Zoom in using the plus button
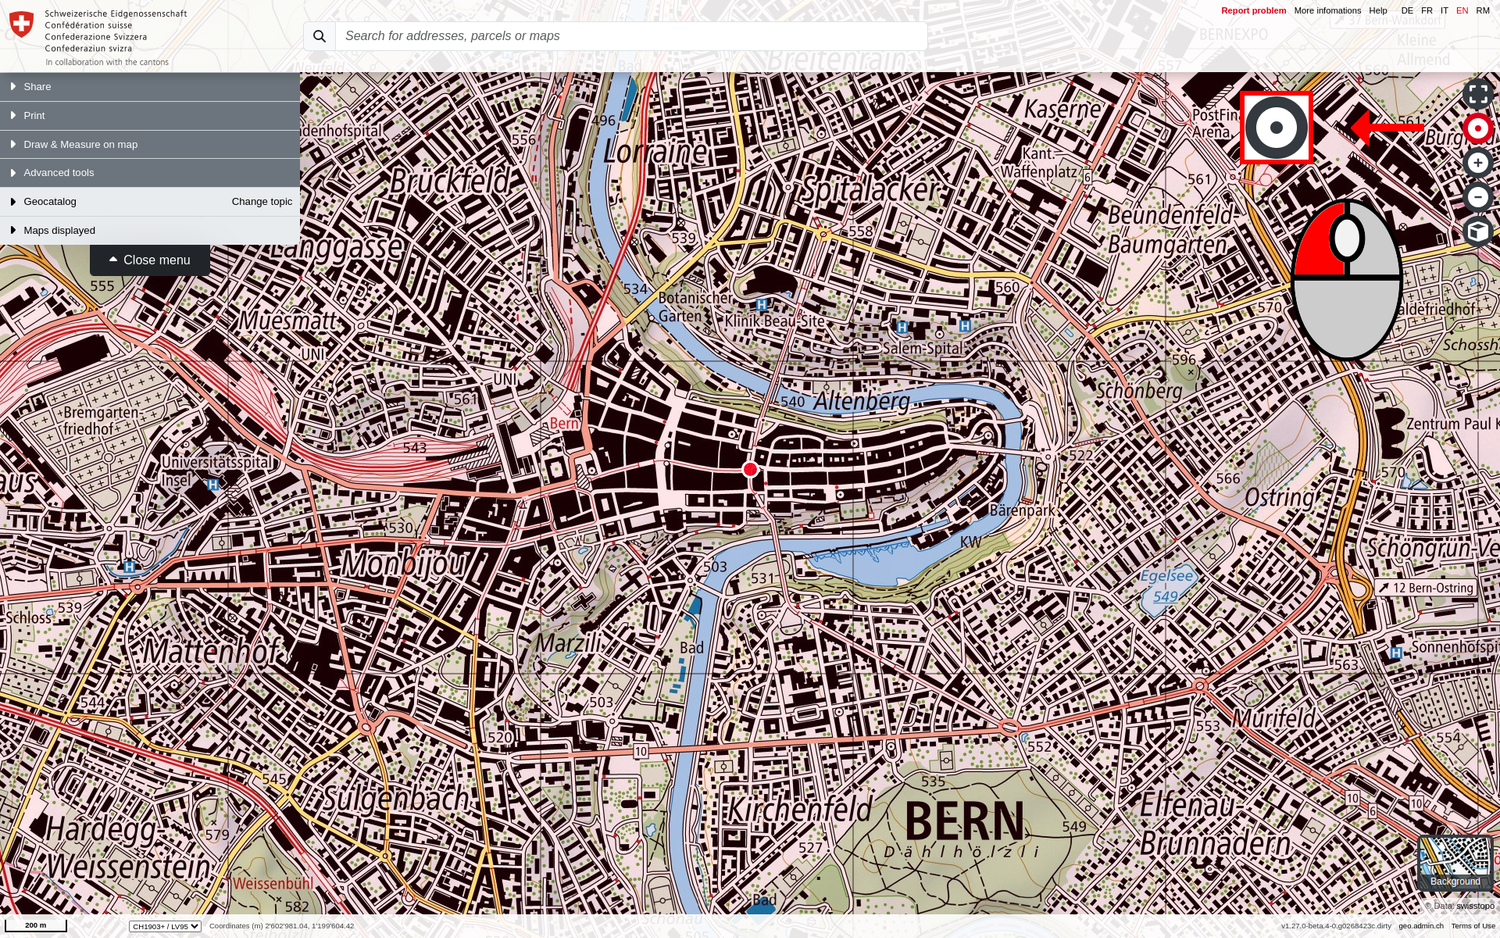Image resolution: width=1500 pixels, height=938 pixels. point(1478,161)
